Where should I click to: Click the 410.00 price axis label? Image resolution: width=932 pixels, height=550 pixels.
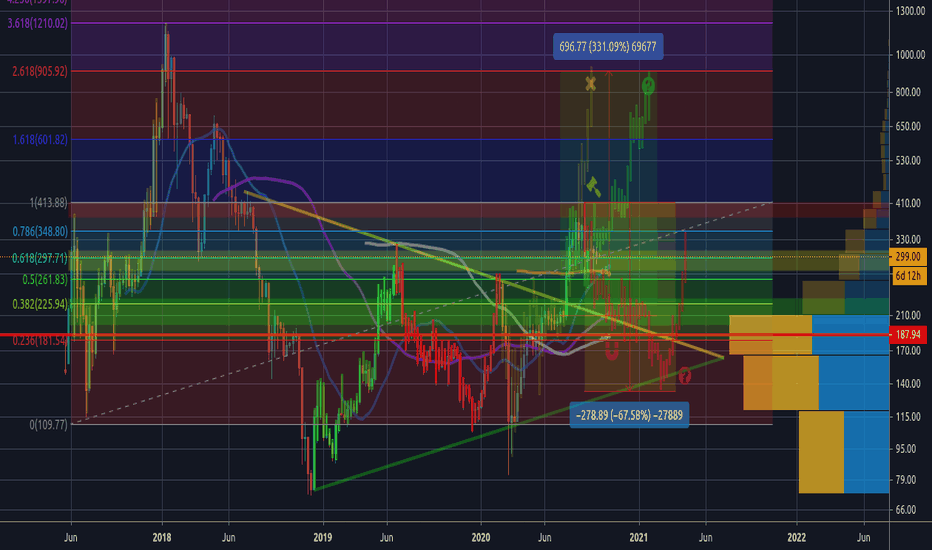tap(907, 203)
